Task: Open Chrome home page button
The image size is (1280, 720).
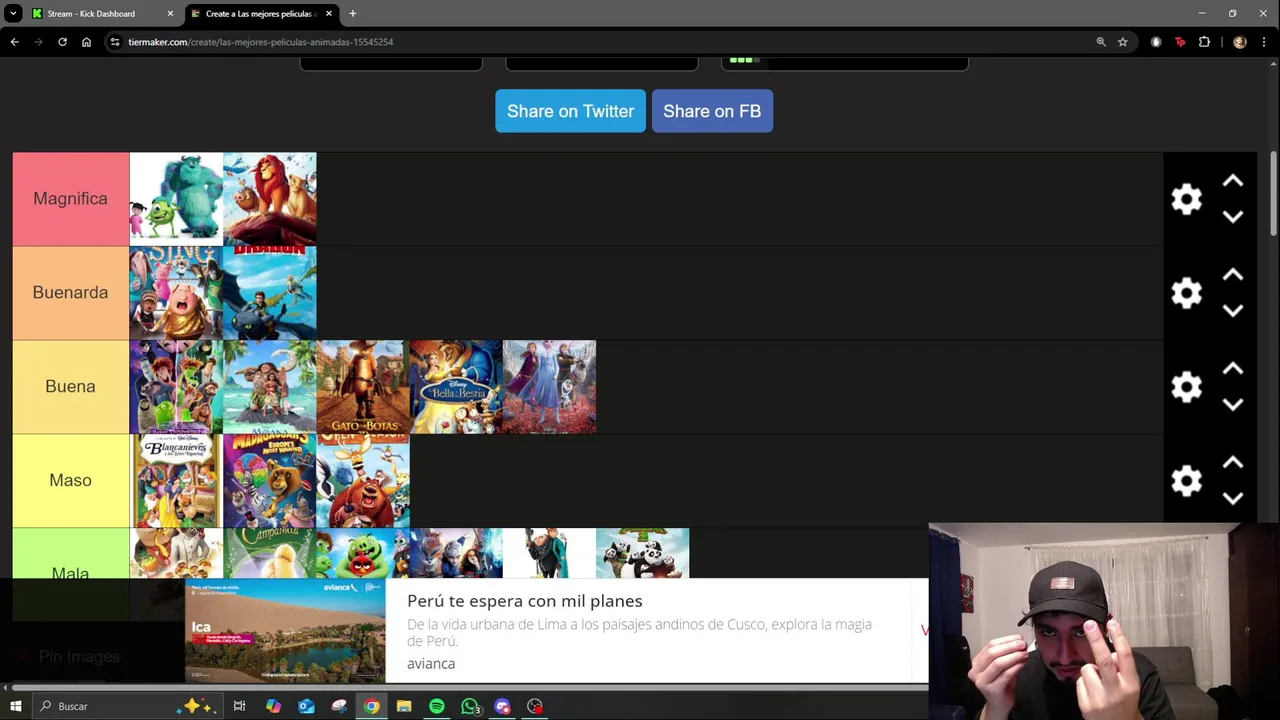Action: click(x=86, y=42)
